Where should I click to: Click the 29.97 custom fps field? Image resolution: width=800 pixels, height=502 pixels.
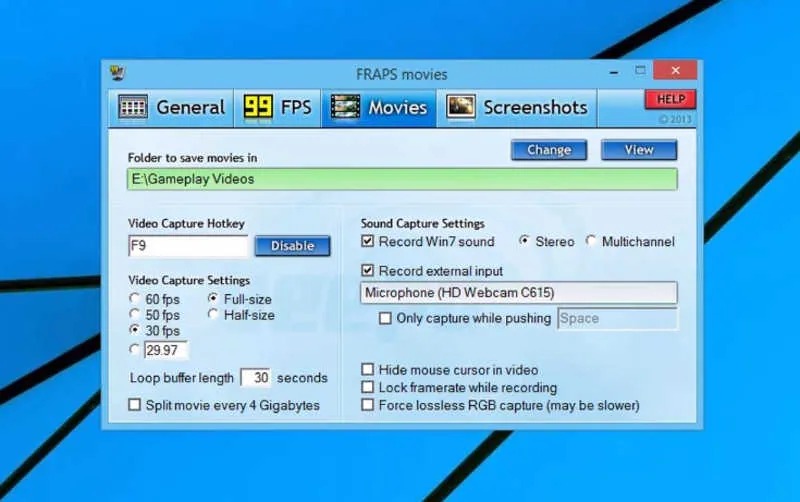point(166,350)
